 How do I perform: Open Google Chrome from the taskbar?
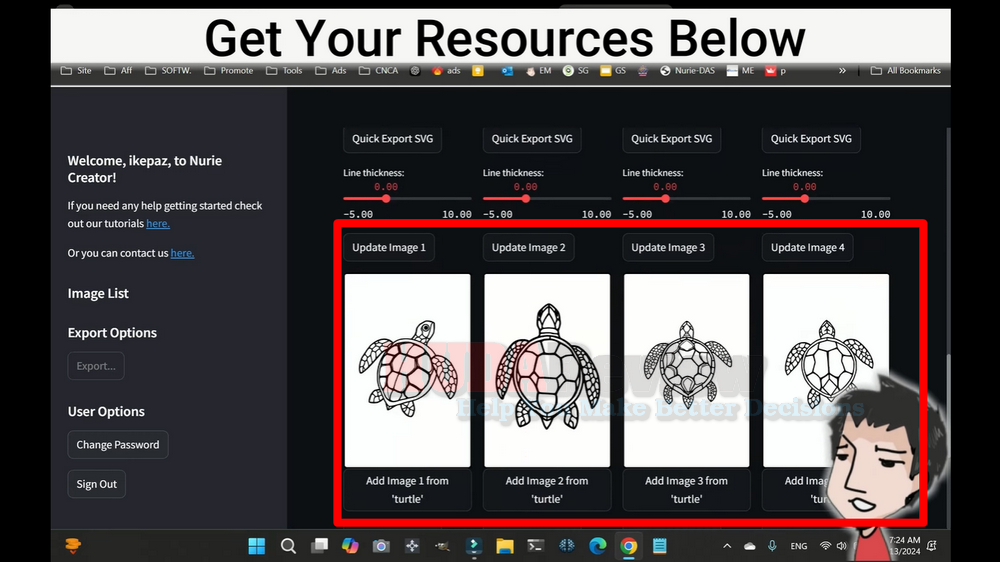coord(628,546)
